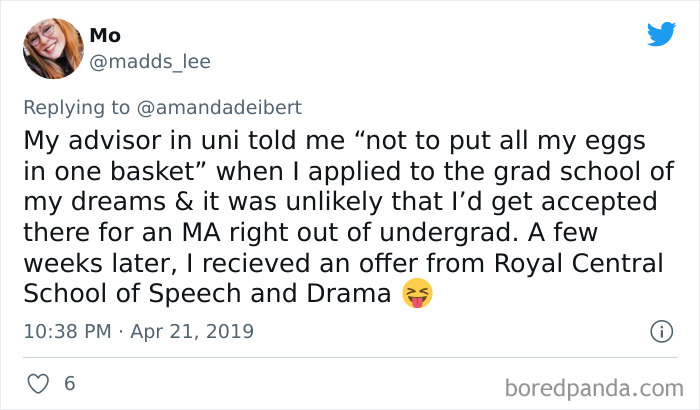Open the tweet info circle icon
This screenshot has height=410, width=700.
[661, 331]
